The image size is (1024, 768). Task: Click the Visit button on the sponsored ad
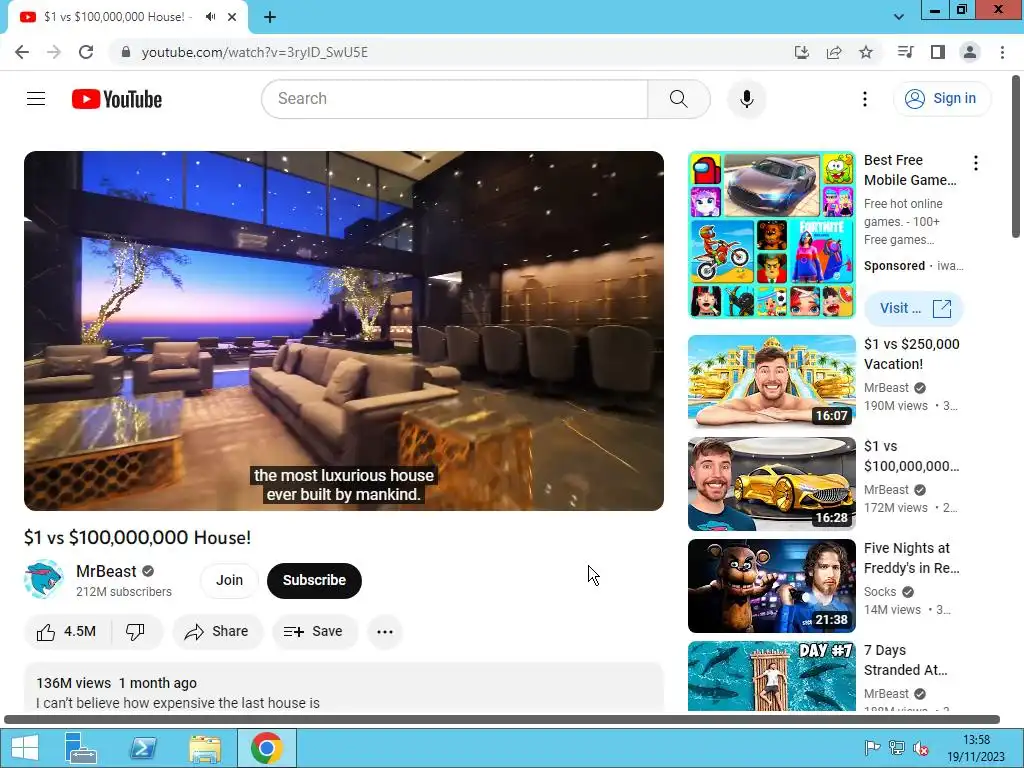[914, 308]
